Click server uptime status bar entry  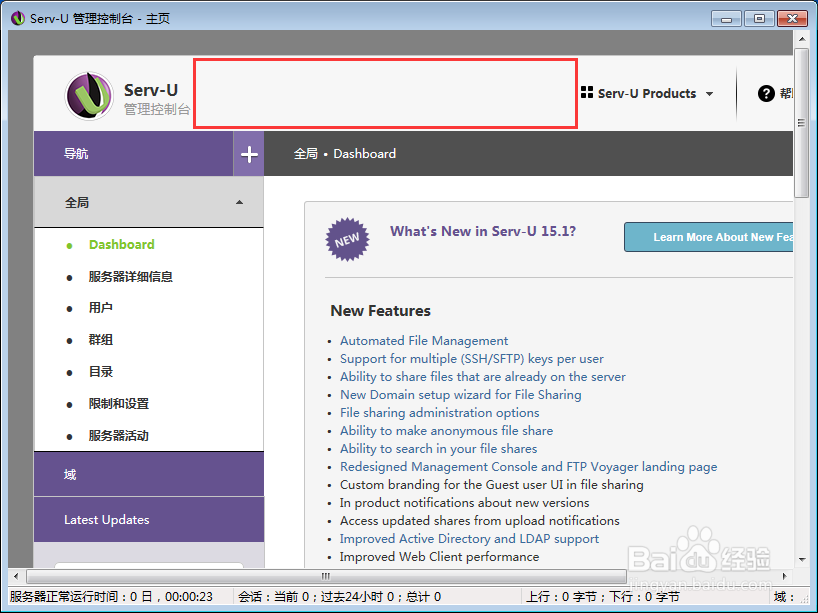112,597
